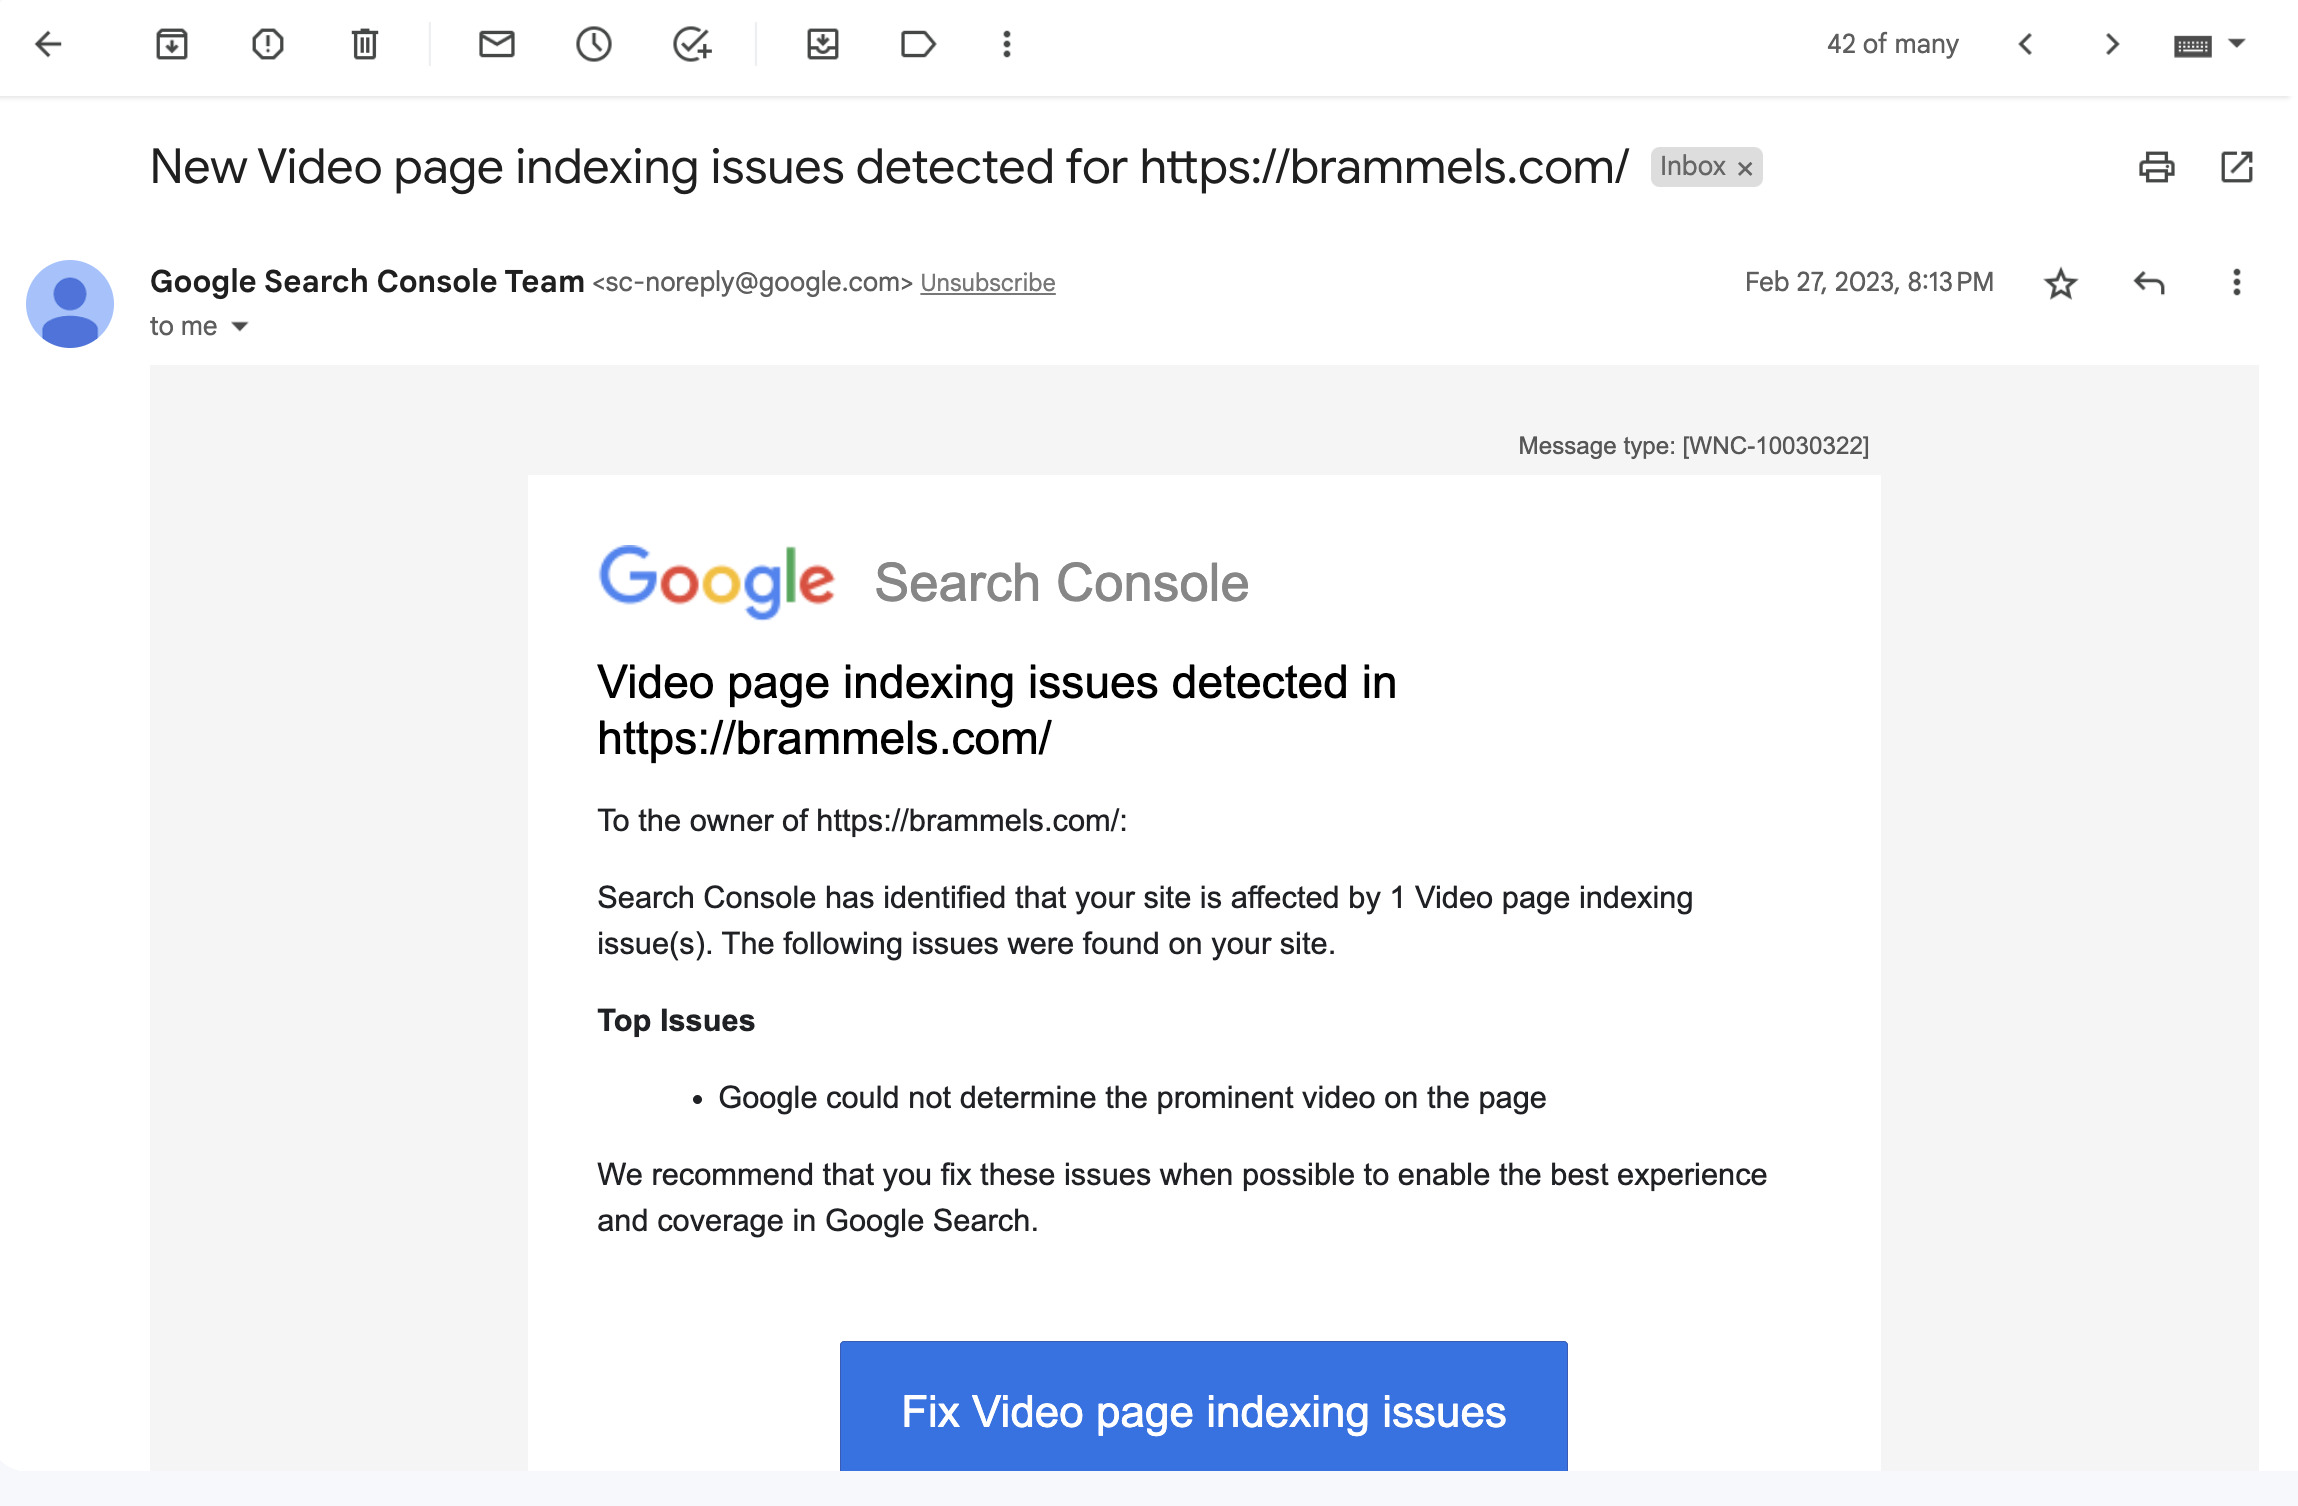Archive this email
The width and height of the screenshot is (2298, 1506).
[x=172, y=44]
